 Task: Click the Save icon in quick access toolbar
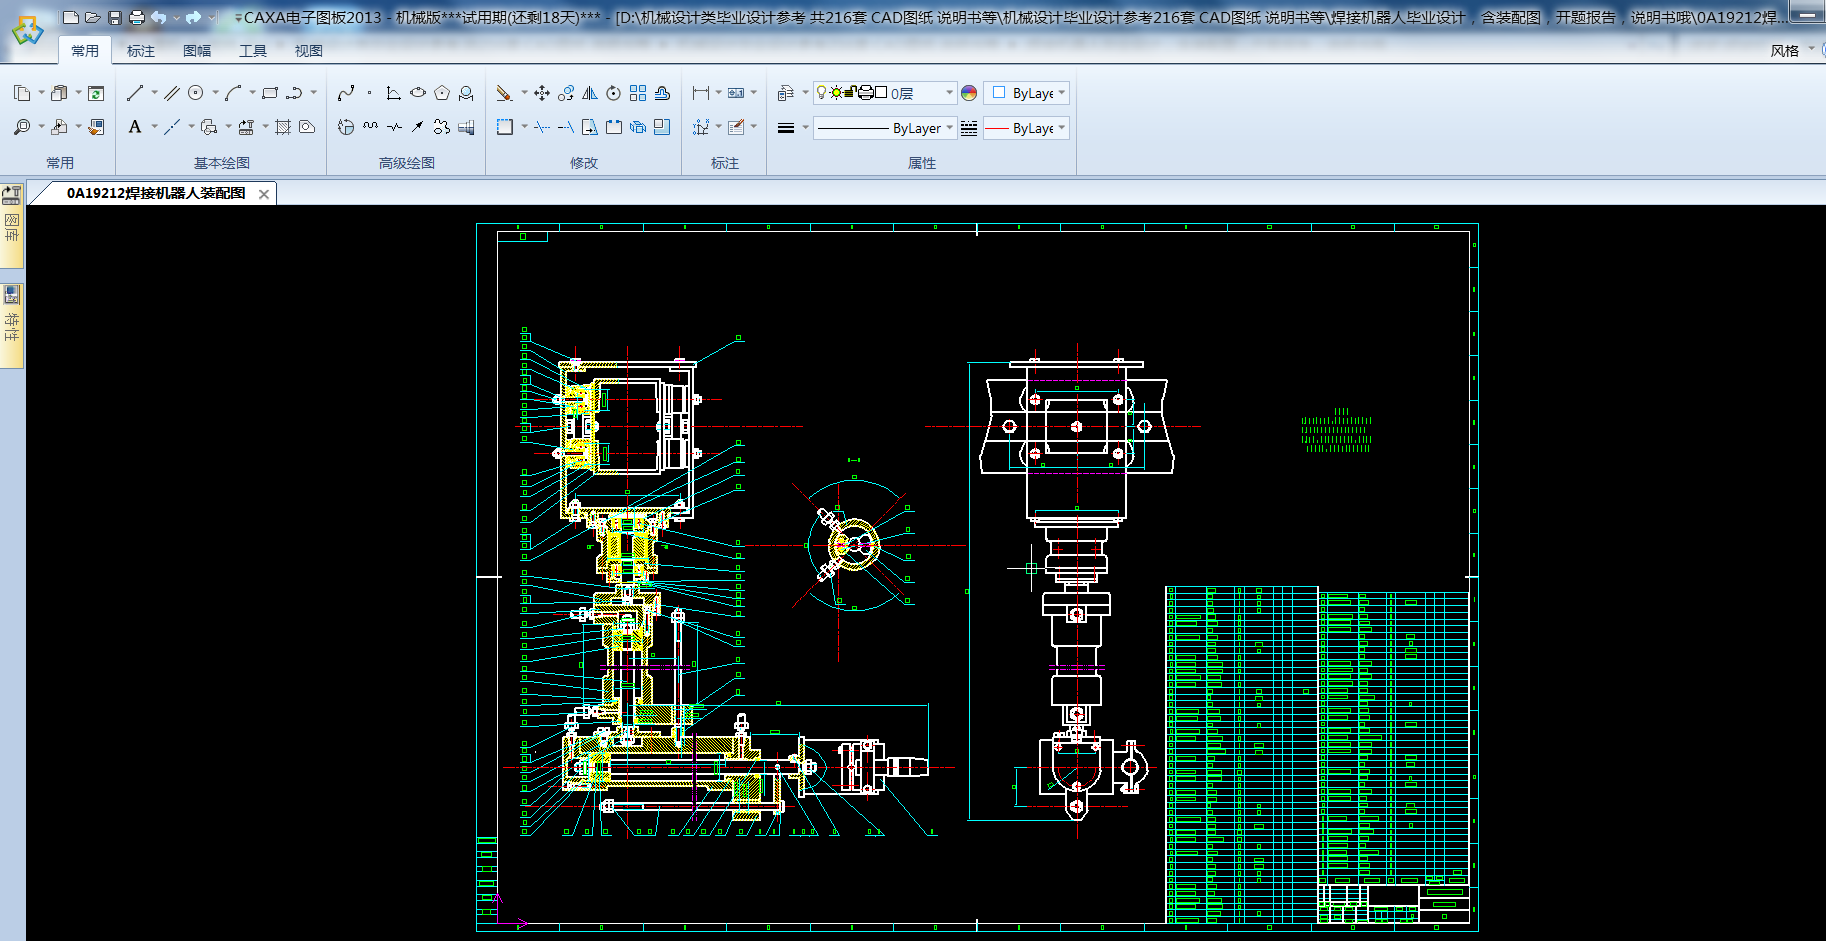(x=114, y=17)
